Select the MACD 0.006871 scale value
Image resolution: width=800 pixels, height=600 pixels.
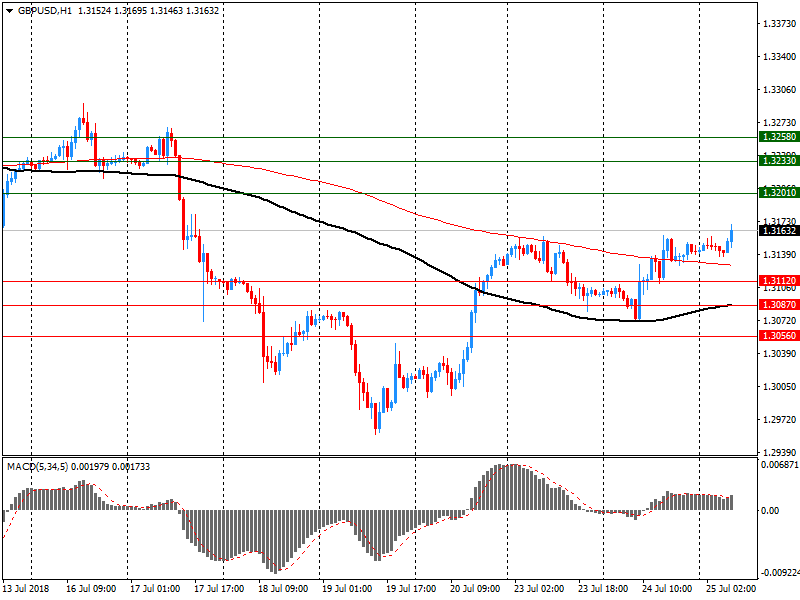click(780, 465)
